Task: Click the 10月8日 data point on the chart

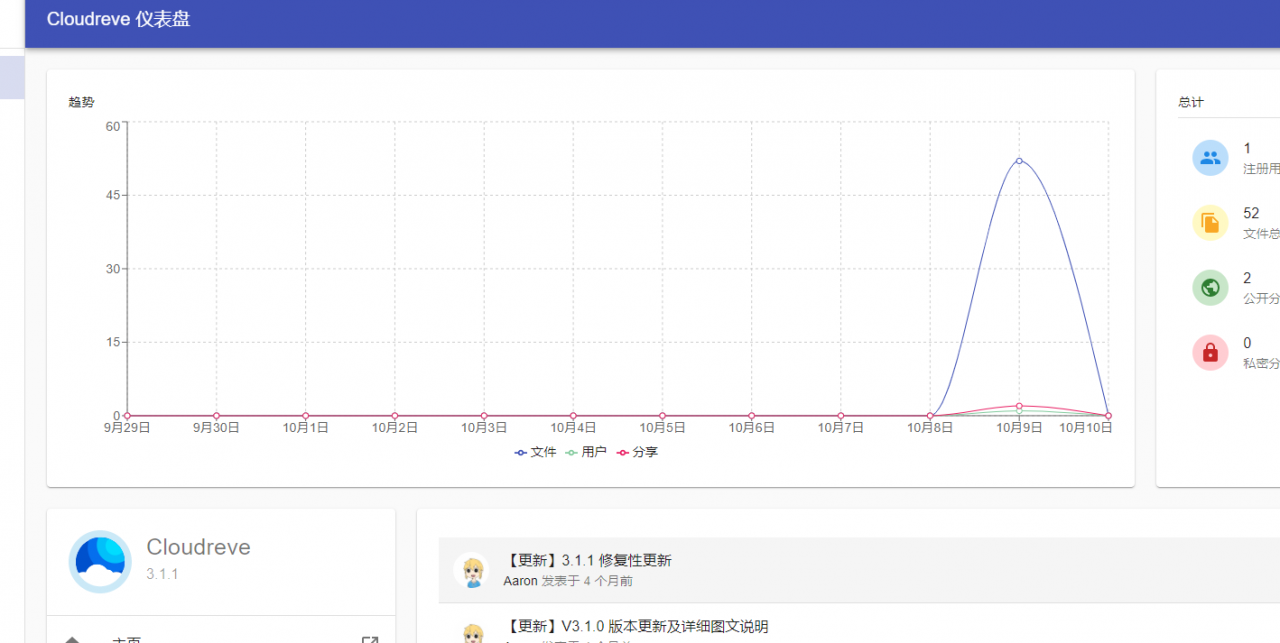Action: [930, 416]
